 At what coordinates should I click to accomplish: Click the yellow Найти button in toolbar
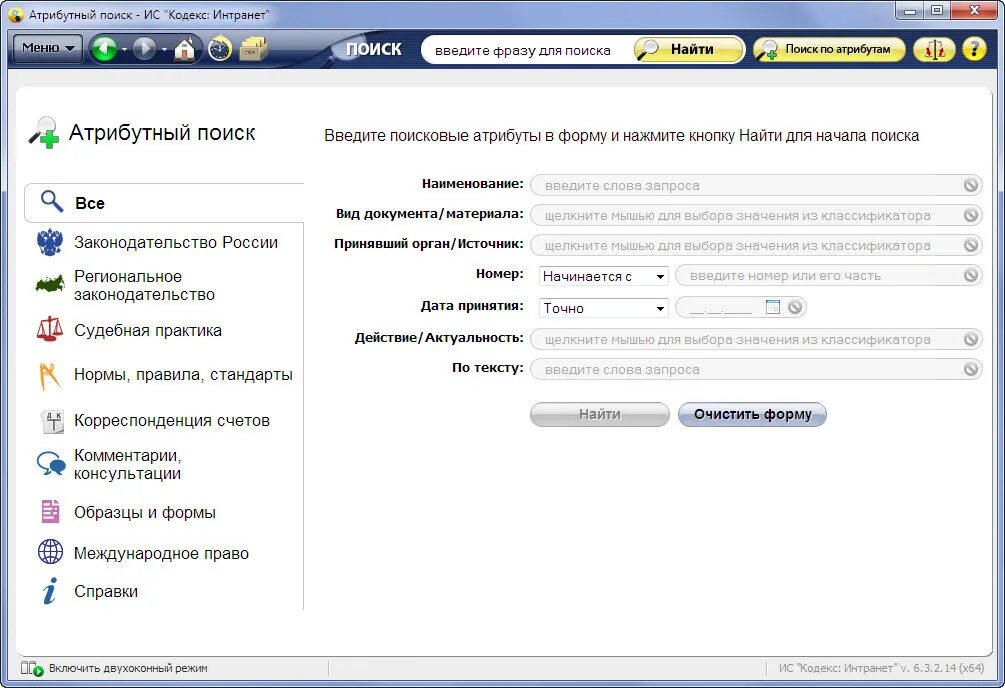tap(689, 49)
